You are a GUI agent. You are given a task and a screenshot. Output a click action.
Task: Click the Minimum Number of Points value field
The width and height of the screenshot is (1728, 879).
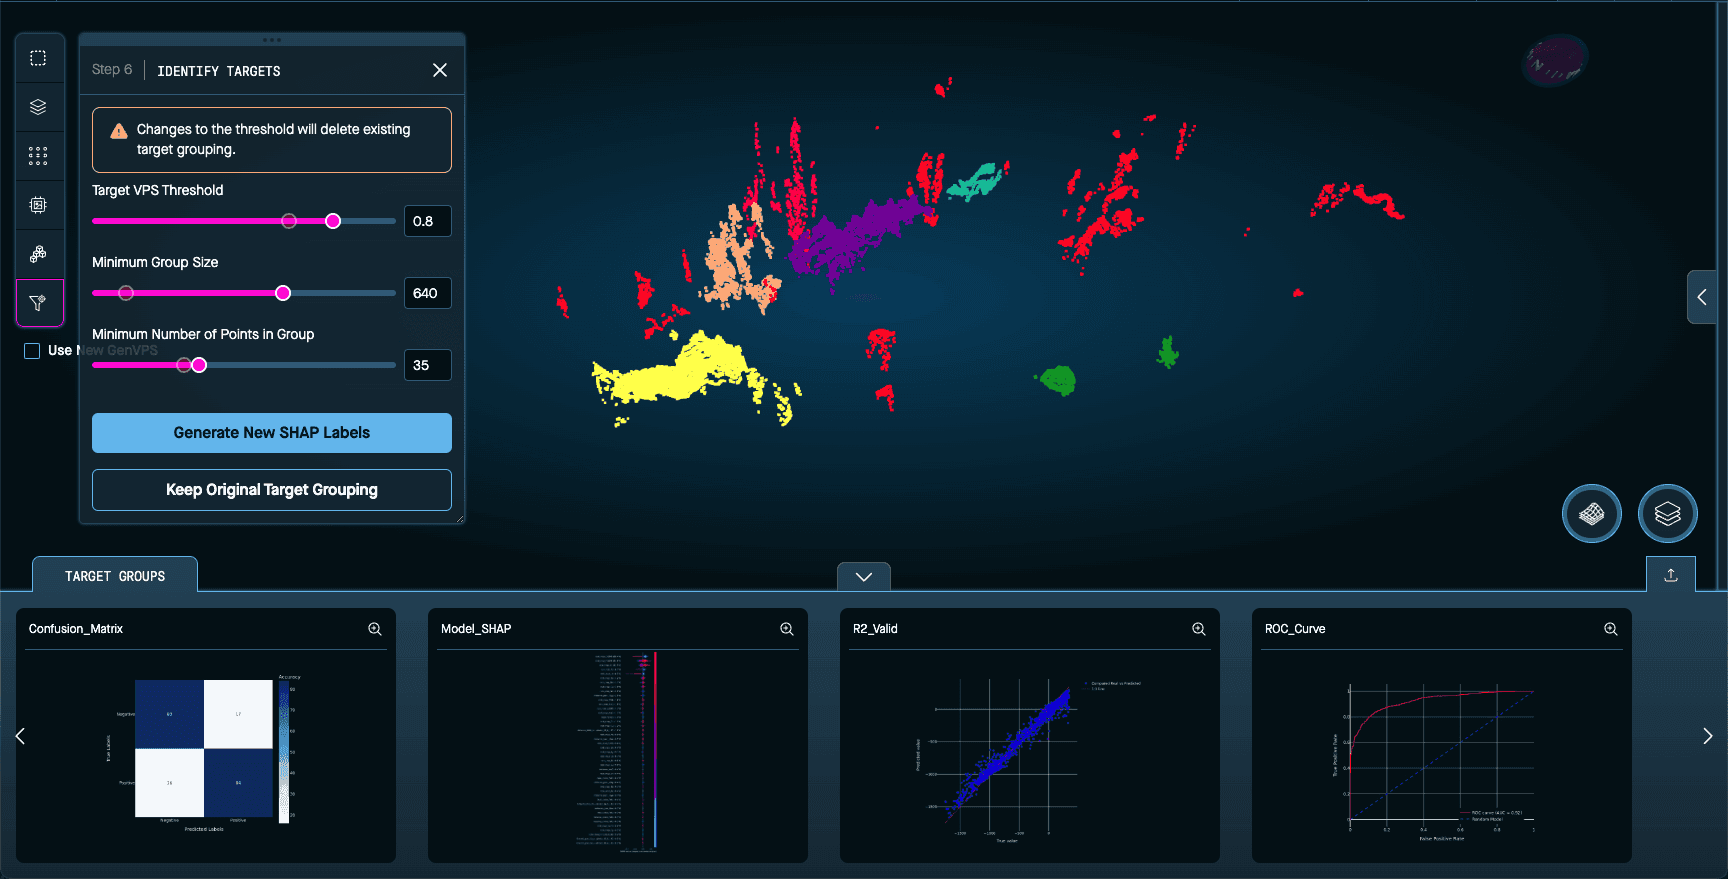pyautogui.click(x=428, y=365)
